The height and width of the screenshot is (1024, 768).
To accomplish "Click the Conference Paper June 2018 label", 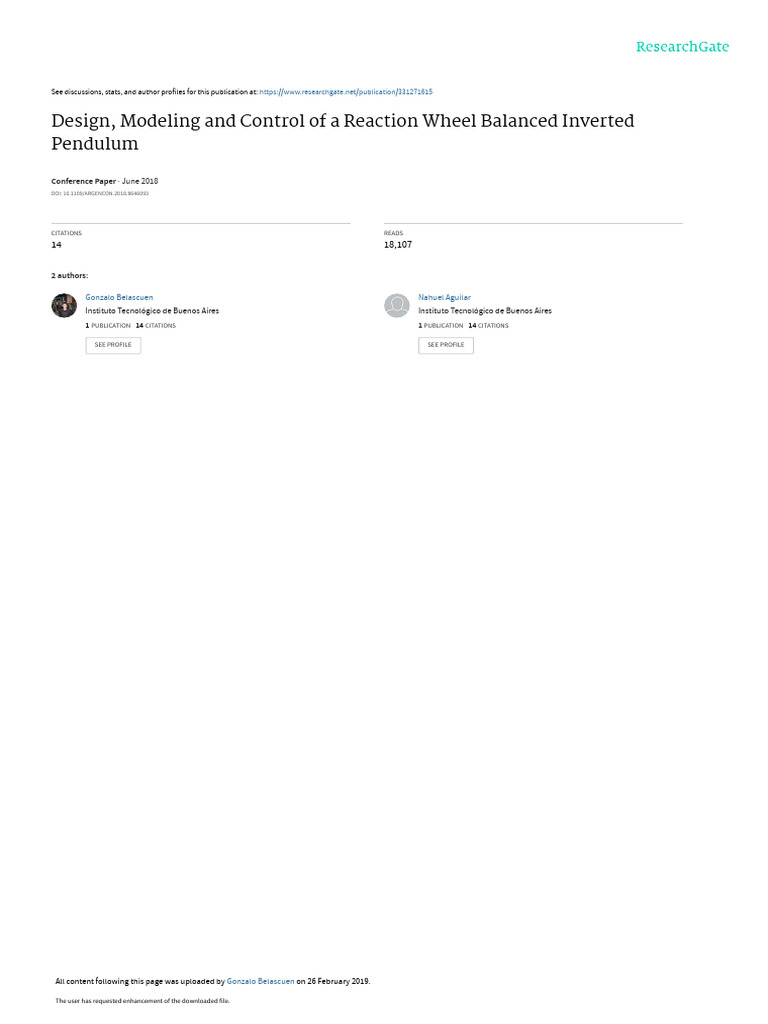I will point(104,181).
